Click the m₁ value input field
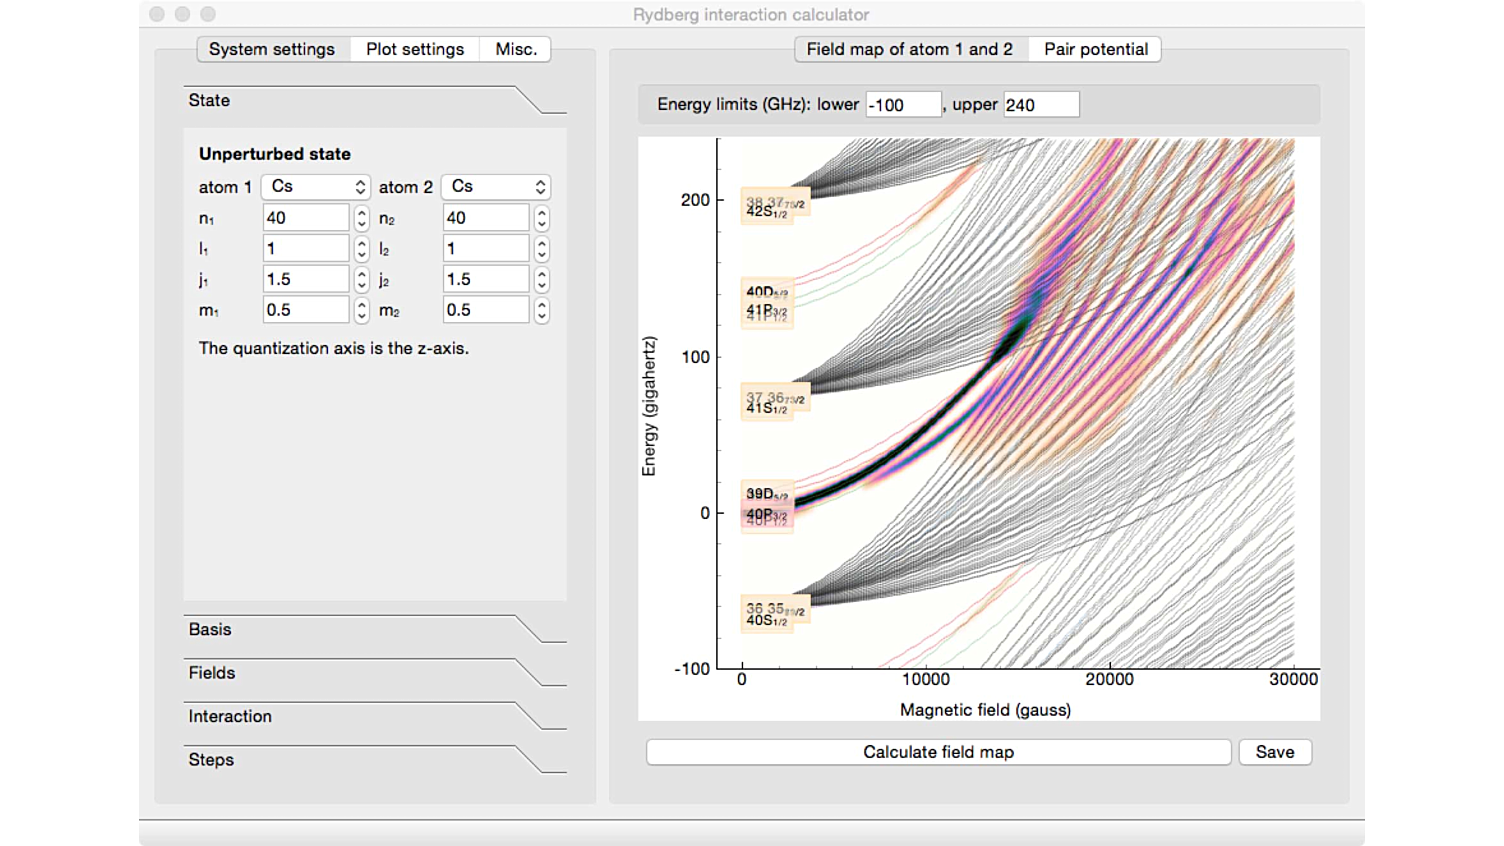Screen dimensions: 1504x846 click(305, 311)
